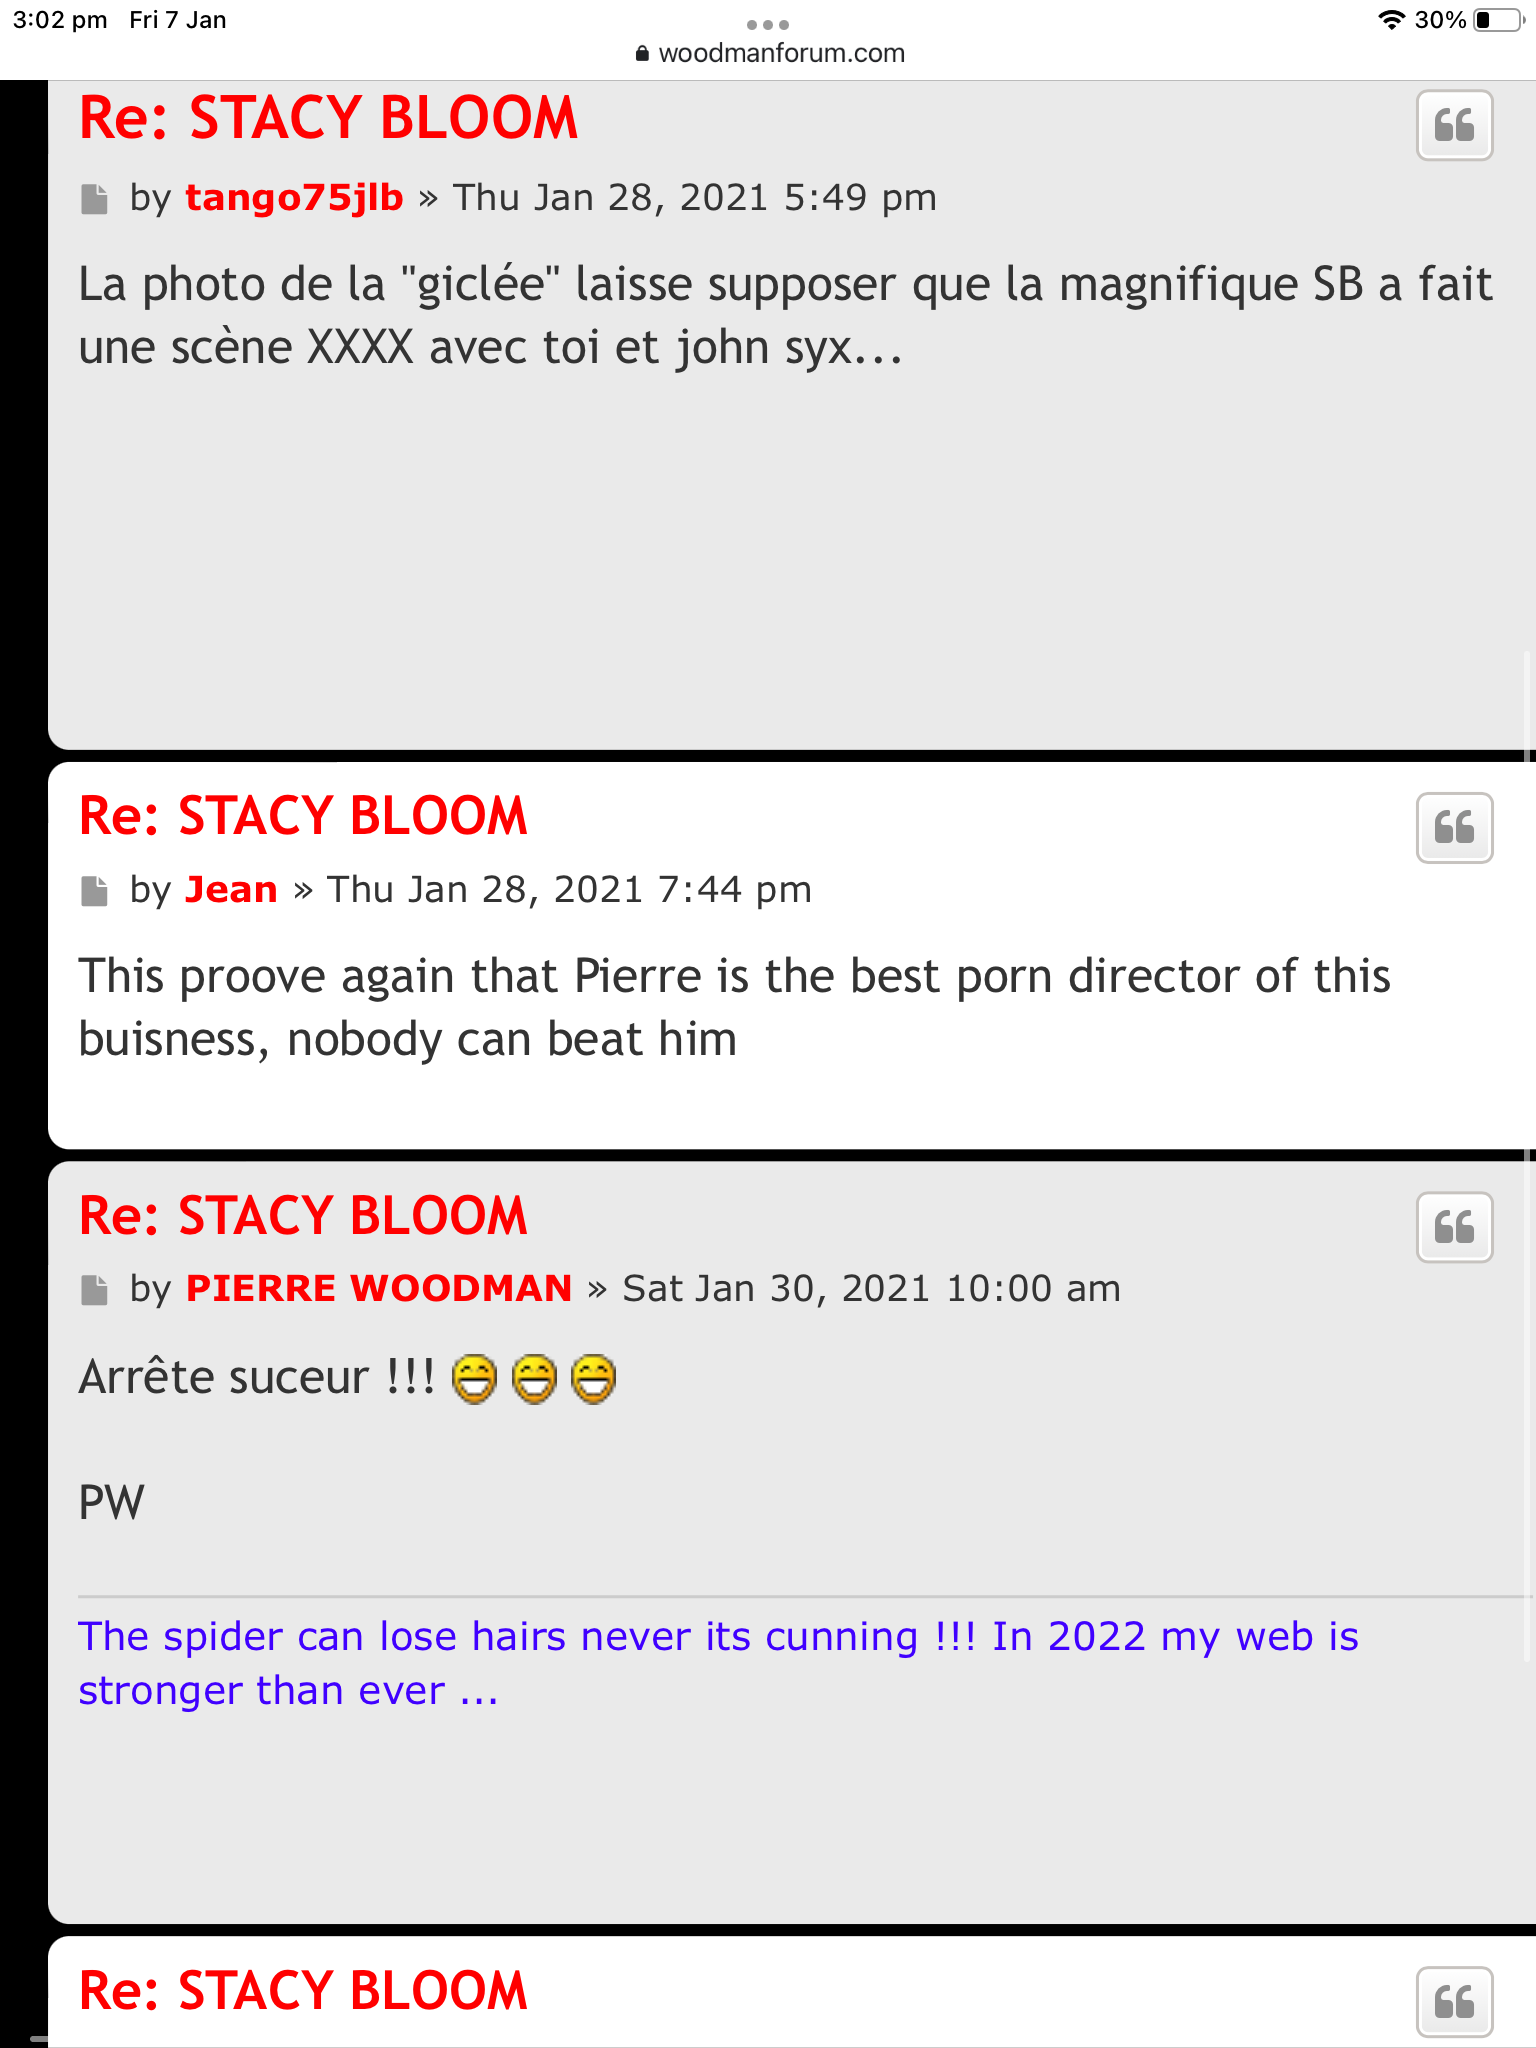Open the Jean user profile link

coord(231,889)
